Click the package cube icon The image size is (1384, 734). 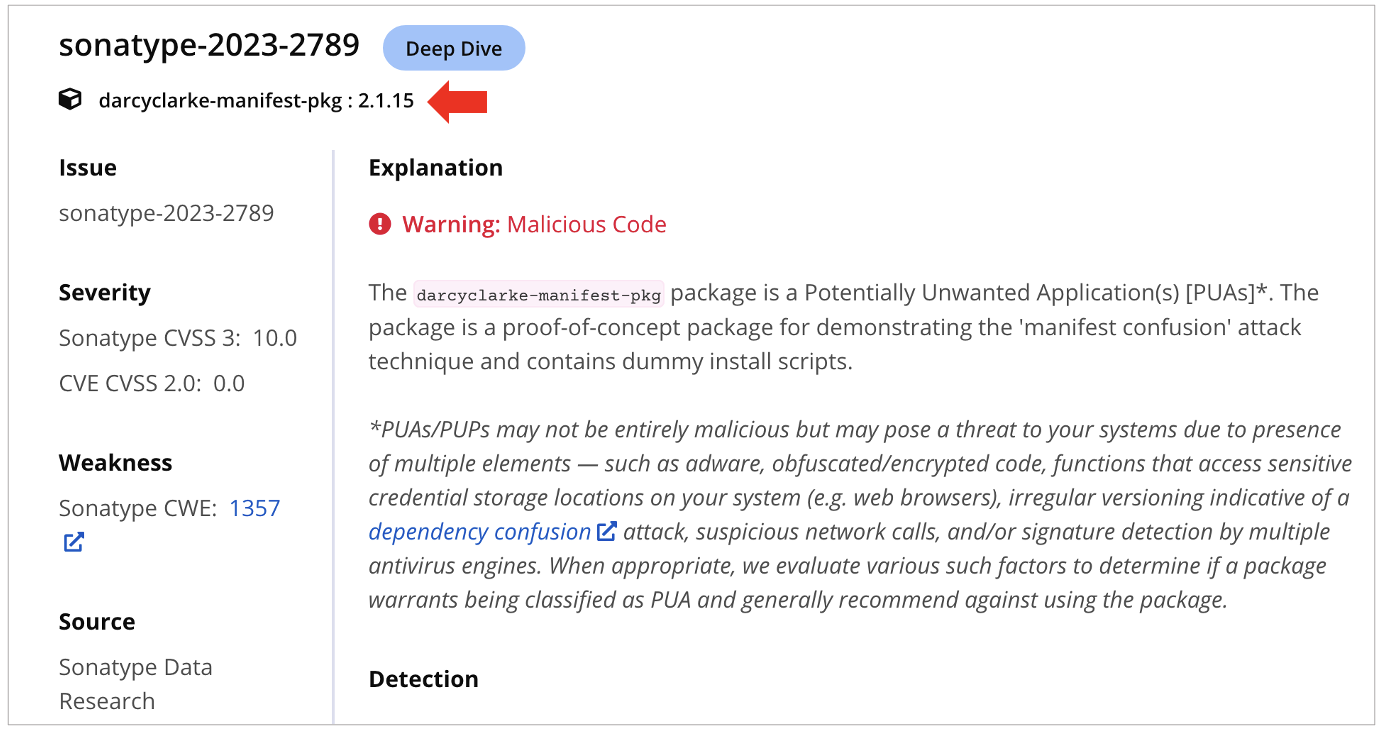70,100
